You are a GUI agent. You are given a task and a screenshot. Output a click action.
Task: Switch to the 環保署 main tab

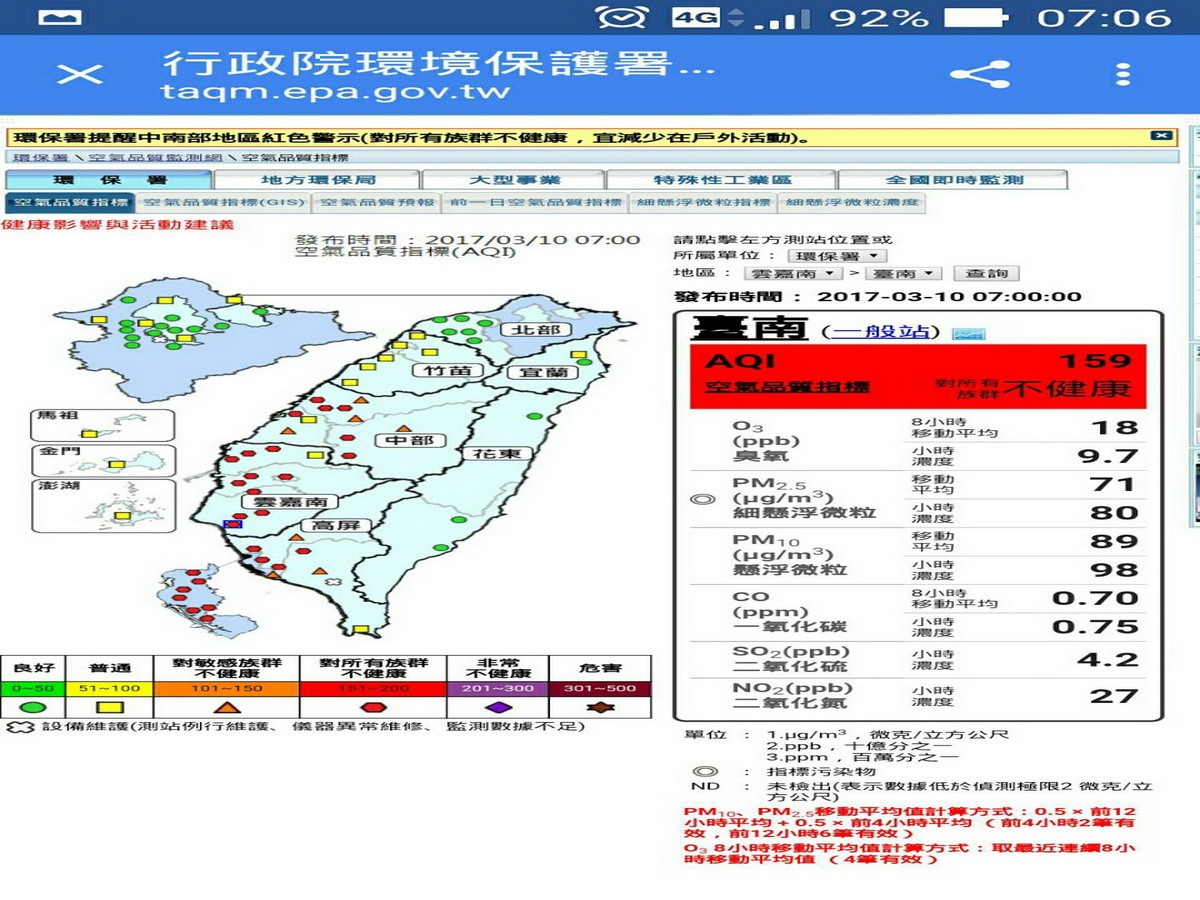click(109, 180)
